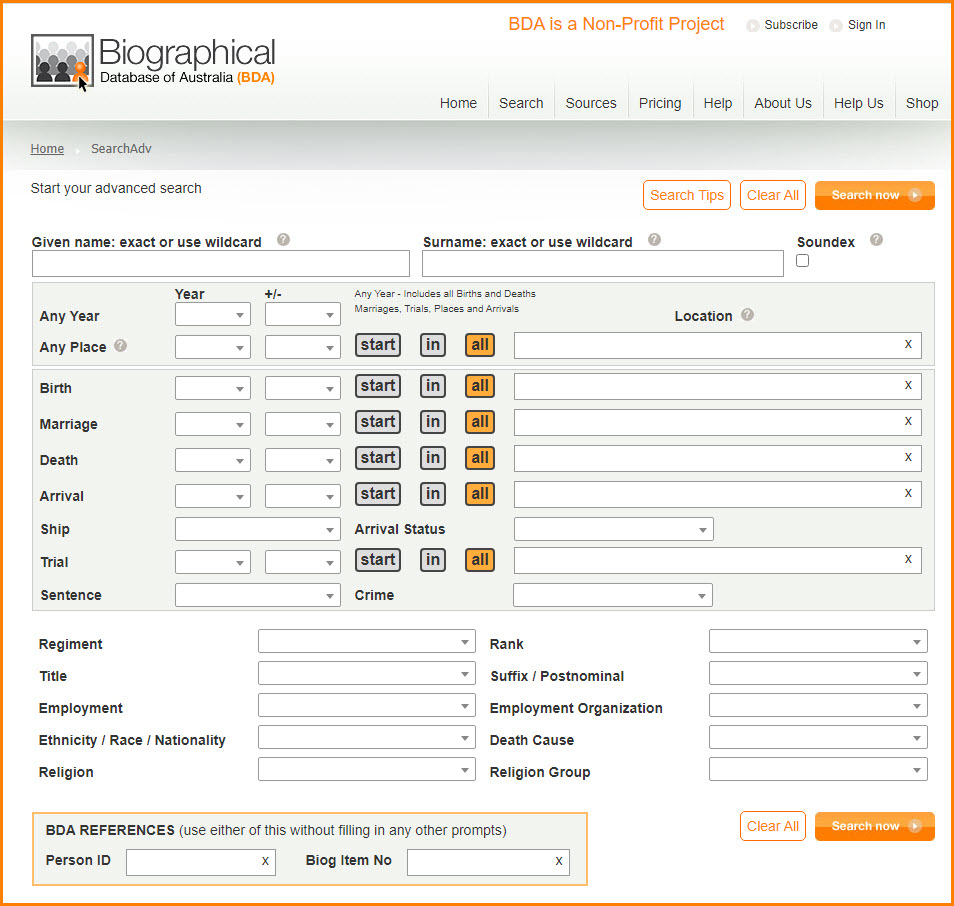Select 'all' match for Death

tap(479, 458)
